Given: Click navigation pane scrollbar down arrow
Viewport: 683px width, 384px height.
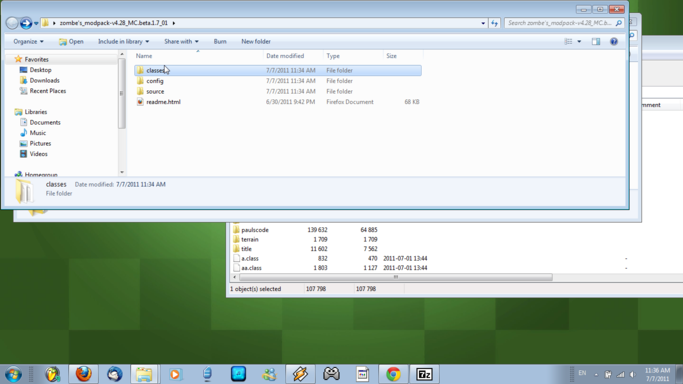Looking at the screenshot, I should [x=122, y=172].
